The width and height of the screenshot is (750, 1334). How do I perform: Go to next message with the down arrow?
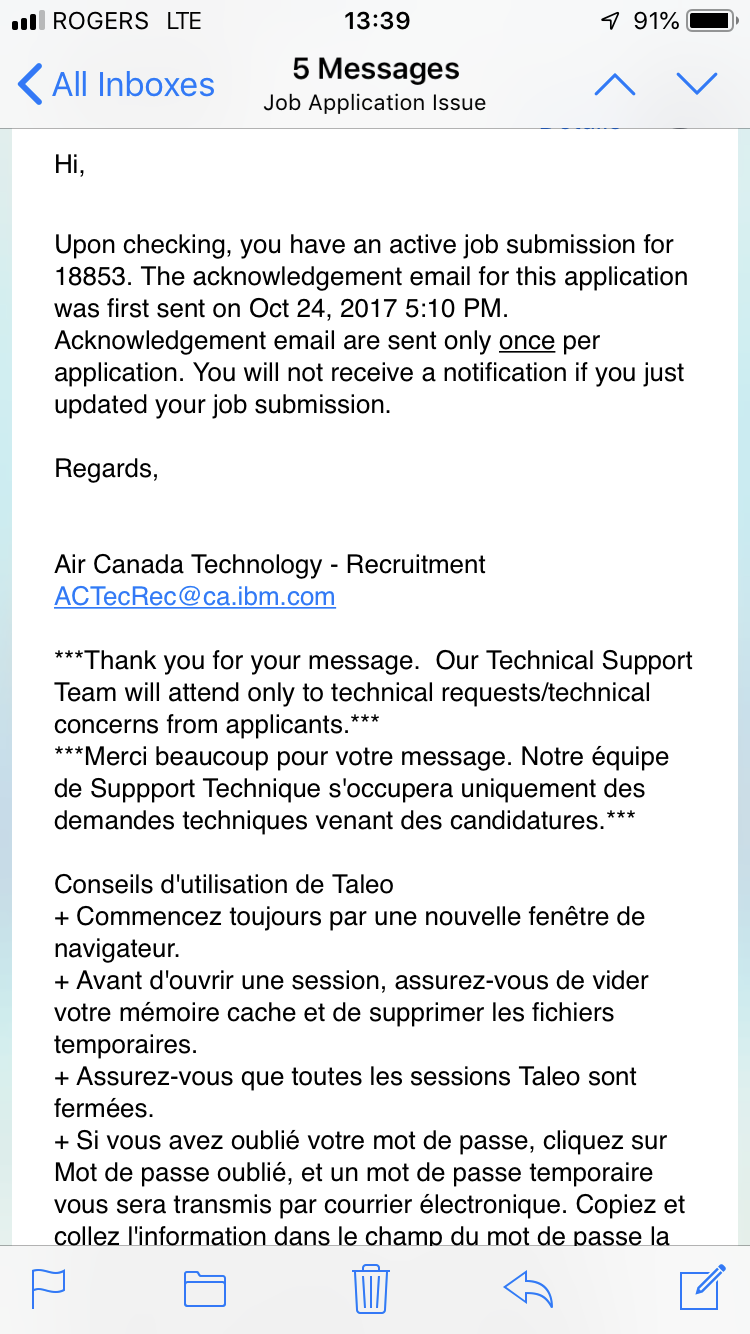click(x=697, y=85)
